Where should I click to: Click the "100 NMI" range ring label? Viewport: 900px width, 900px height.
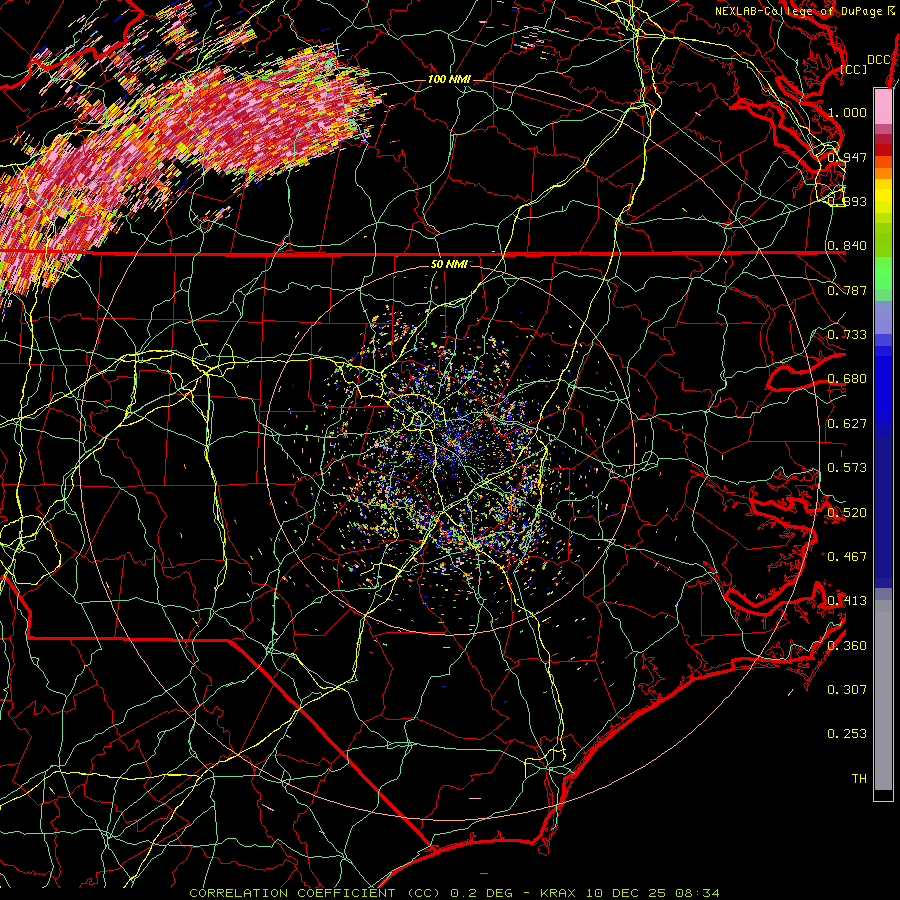(x=449, y=79)
